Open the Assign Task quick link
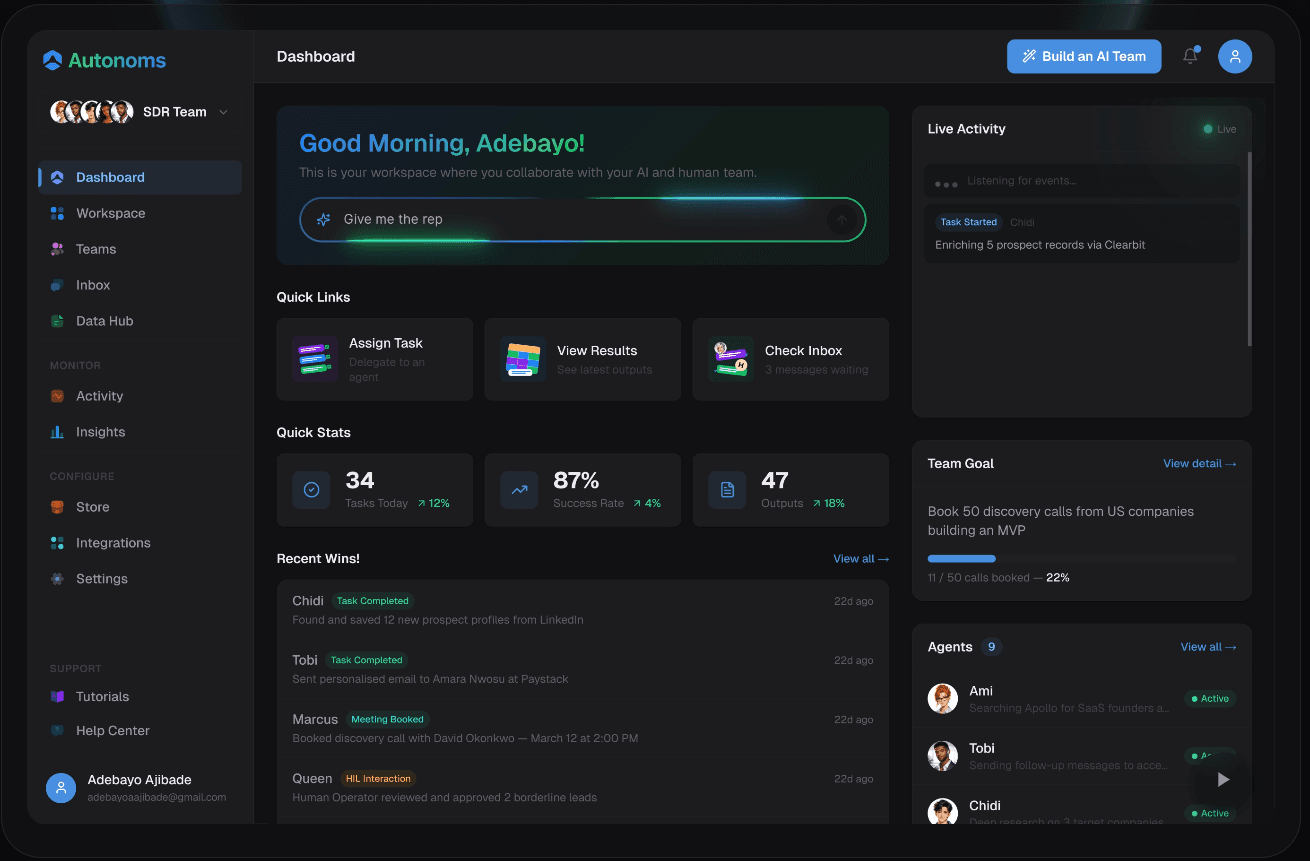Viewport: 1310px width, 861px height. tap(375, 360)
